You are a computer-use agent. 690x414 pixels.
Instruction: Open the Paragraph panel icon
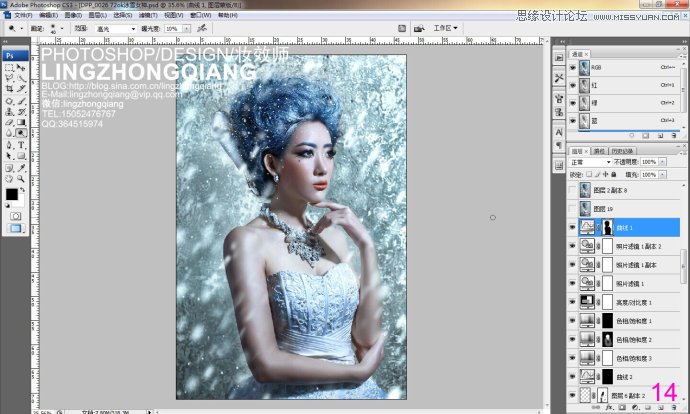tap(559, 145)
